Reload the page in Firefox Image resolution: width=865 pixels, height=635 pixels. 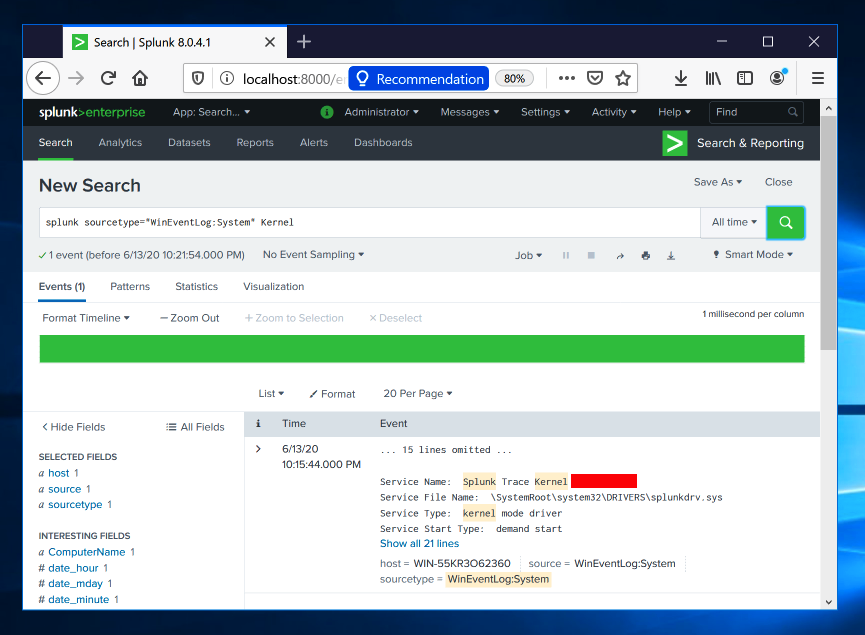tap(108, 78)
